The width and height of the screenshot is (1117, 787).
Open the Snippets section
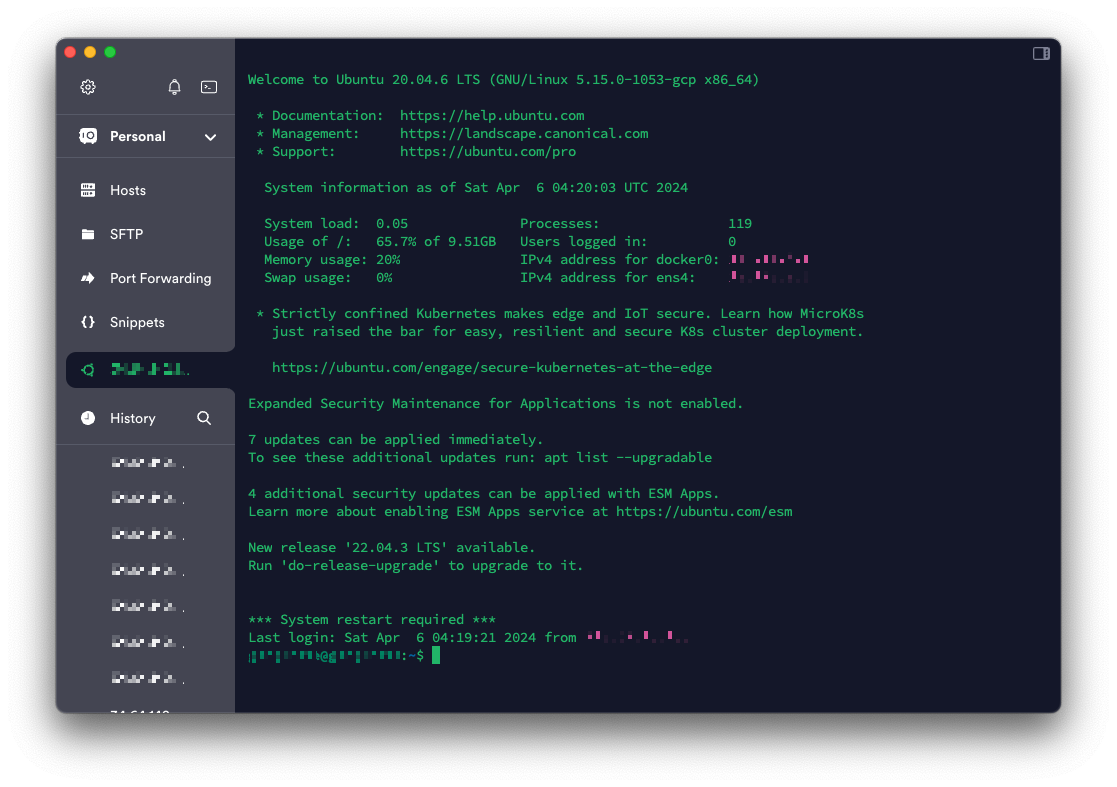145,323
